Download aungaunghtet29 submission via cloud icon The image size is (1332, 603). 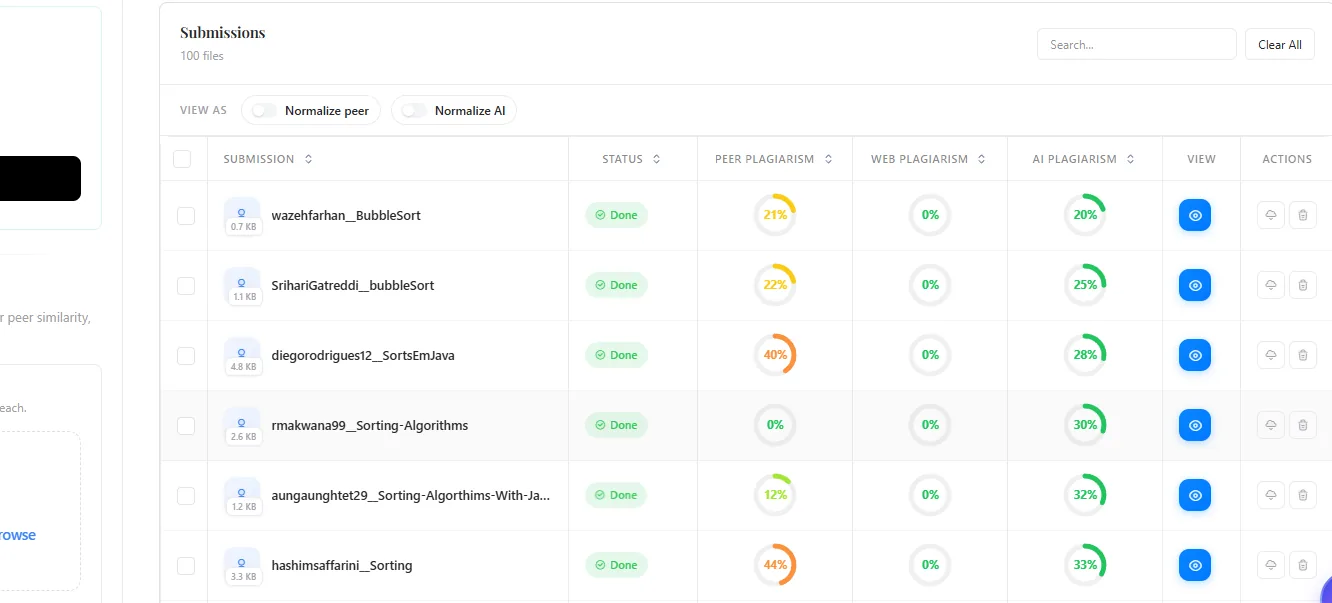[x=1270, y=495]
